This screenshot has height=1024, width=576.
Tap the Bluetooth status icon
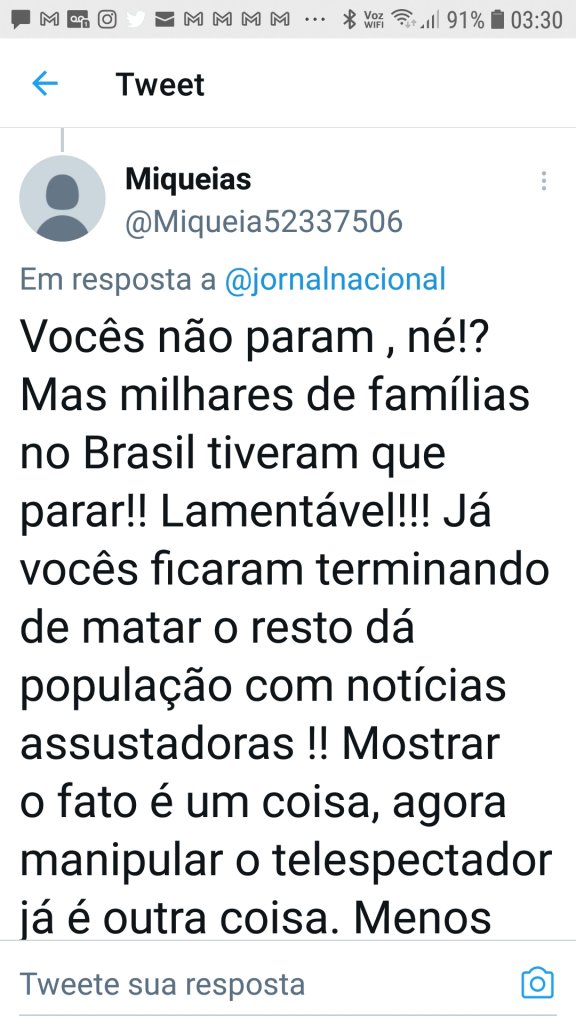click(x=350, y=20)
